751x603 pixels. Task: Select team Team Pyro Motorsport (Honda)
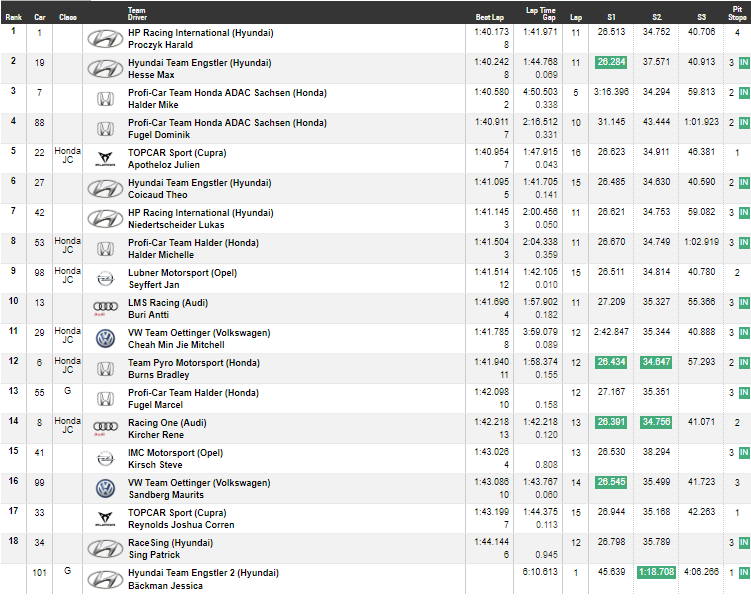point(194,363)
